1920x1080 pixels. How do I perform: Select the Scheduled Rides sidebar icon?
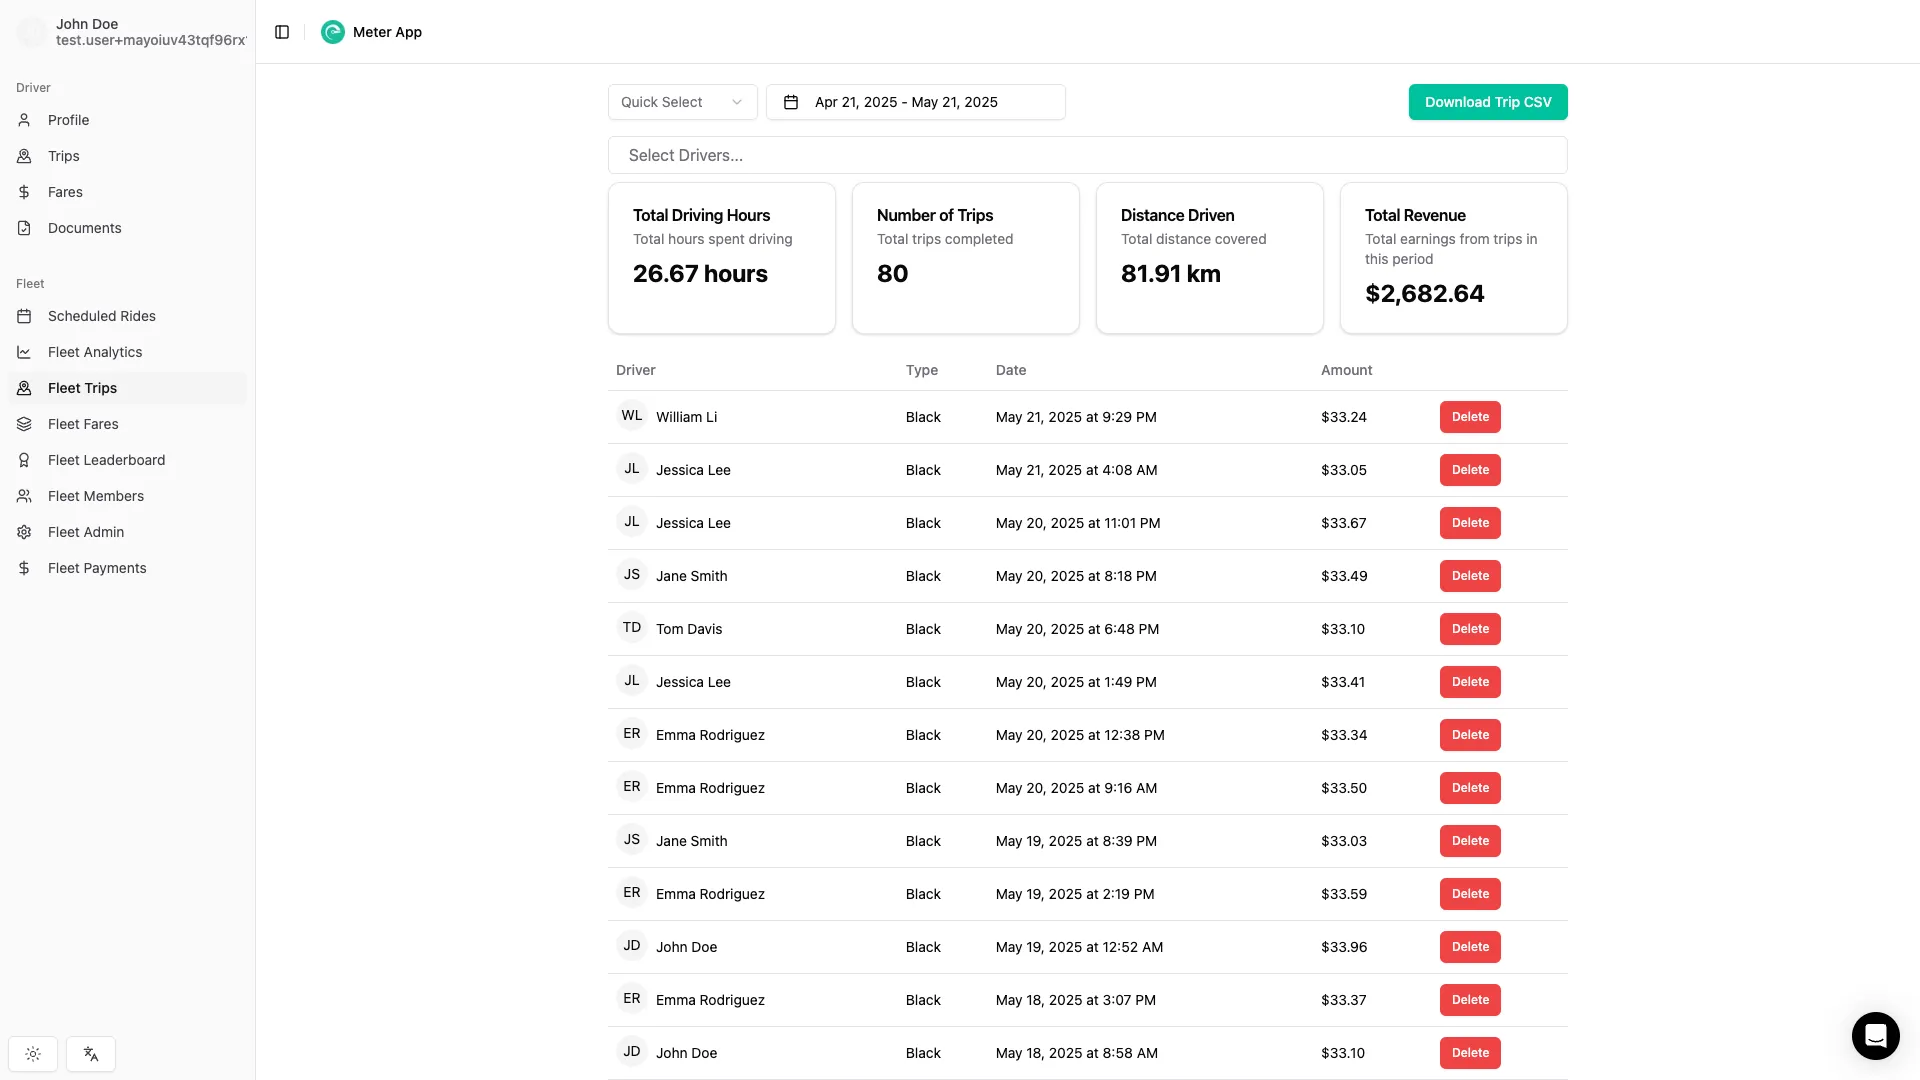[x=24, y=316]
